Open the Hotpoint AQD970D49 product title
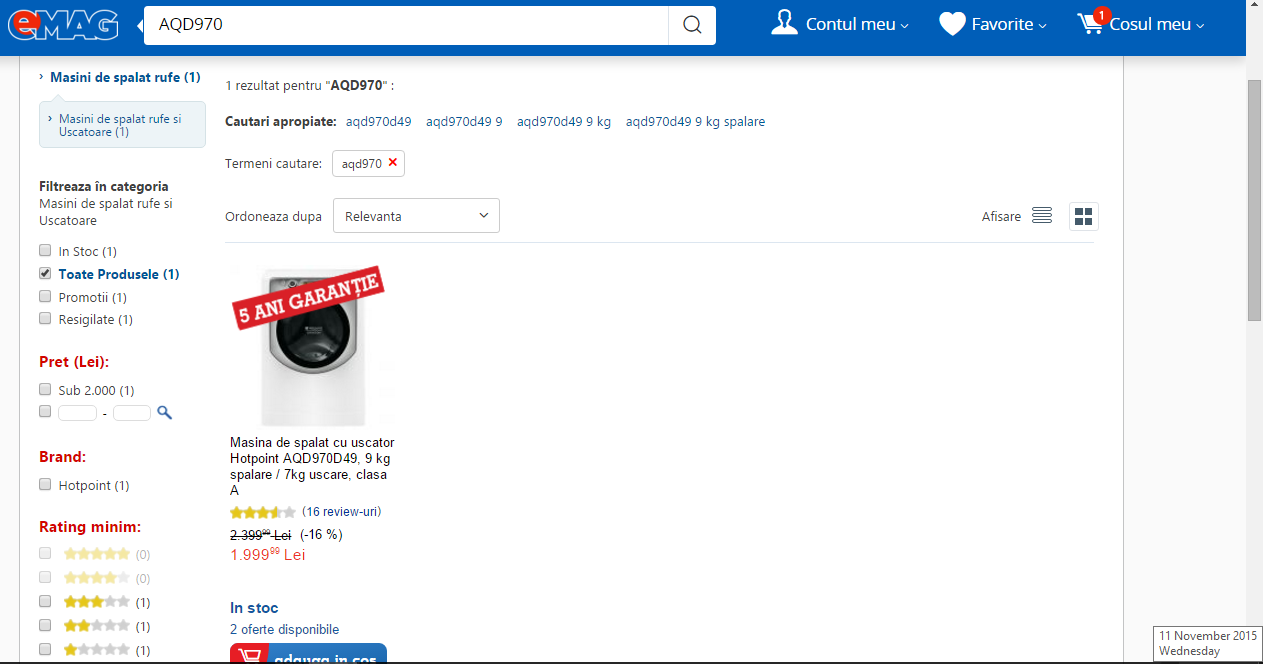This screenshot has height=664, width=1263. pos(312,466)
